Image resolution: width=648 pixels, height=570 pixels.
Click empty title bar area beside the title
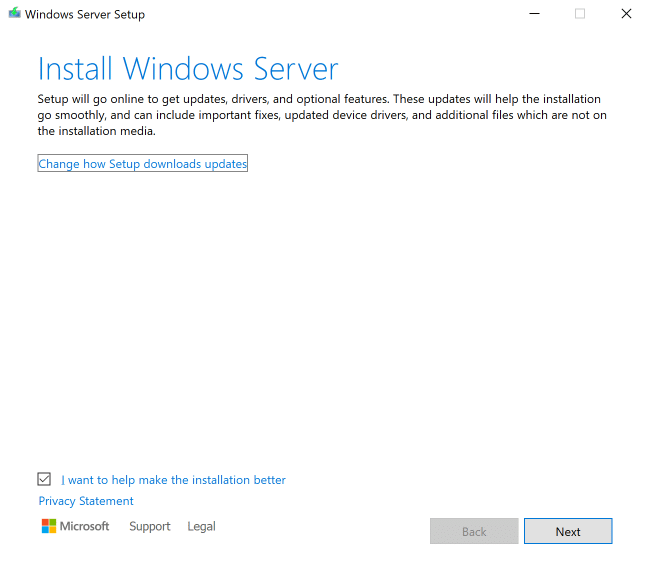331,14
